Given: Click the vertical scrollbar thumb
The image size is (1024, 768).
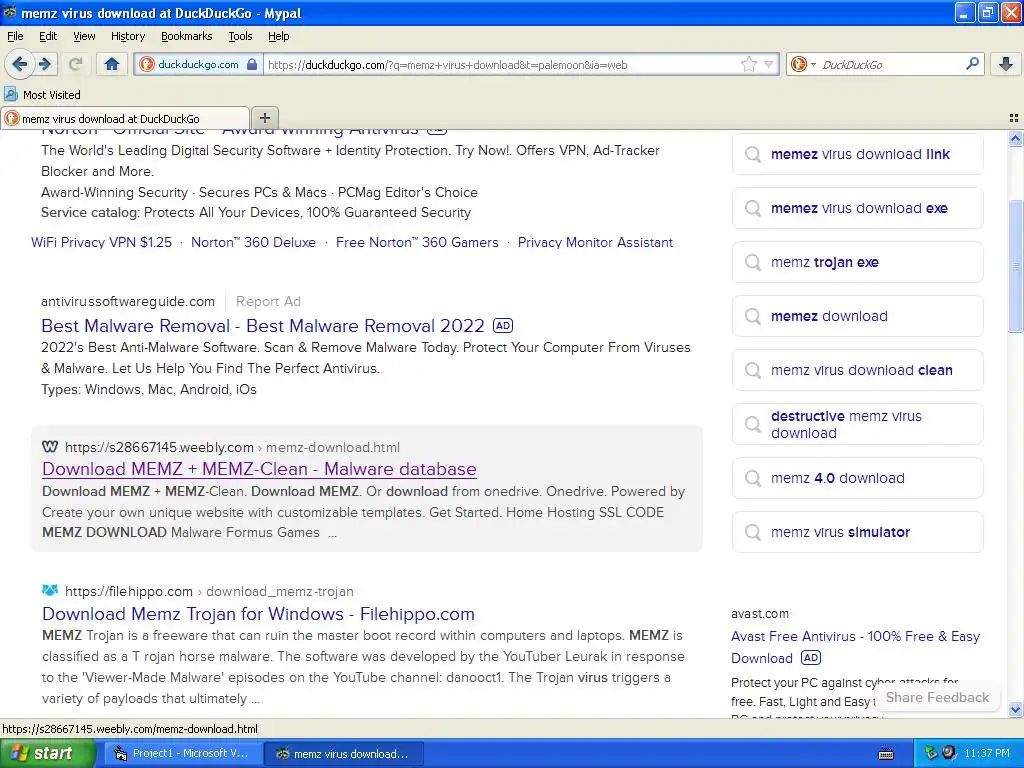Looking at the screenshot, I should [1015, 266].
